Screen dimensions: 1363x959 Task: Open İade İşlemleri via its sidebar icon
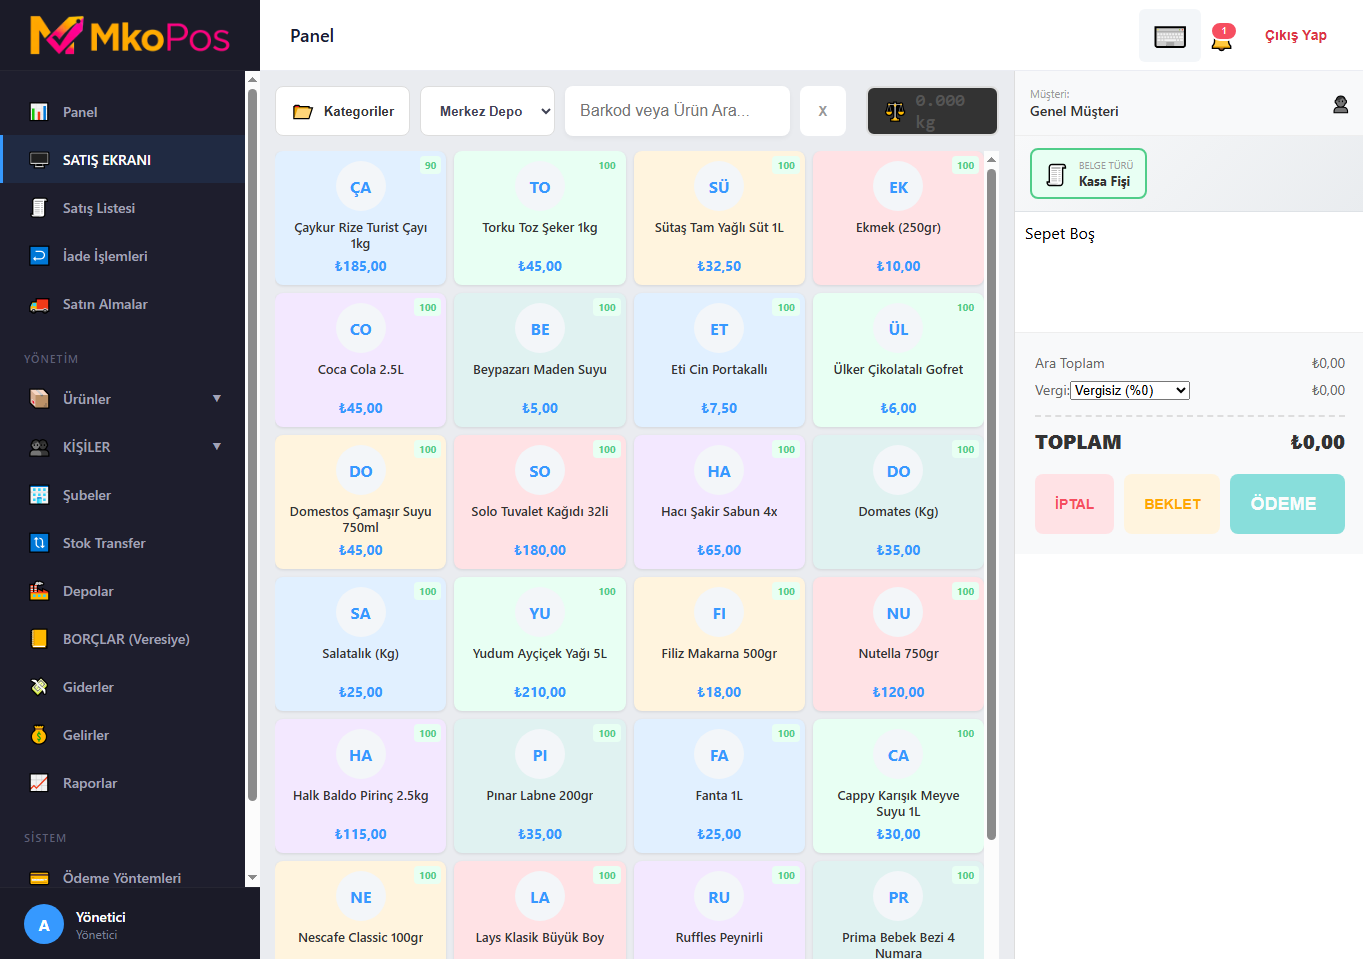(40, 256)
